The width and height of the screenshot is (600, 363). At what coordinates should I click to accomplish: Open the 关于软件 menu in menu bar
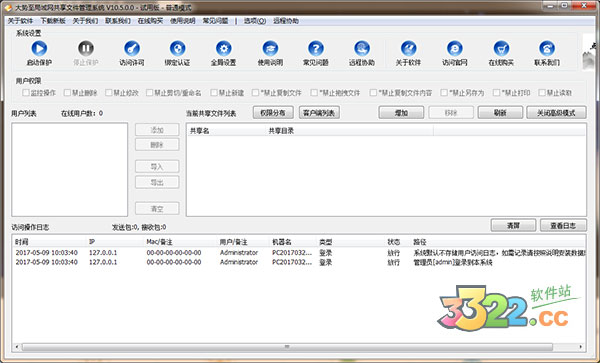pos(20,21)
